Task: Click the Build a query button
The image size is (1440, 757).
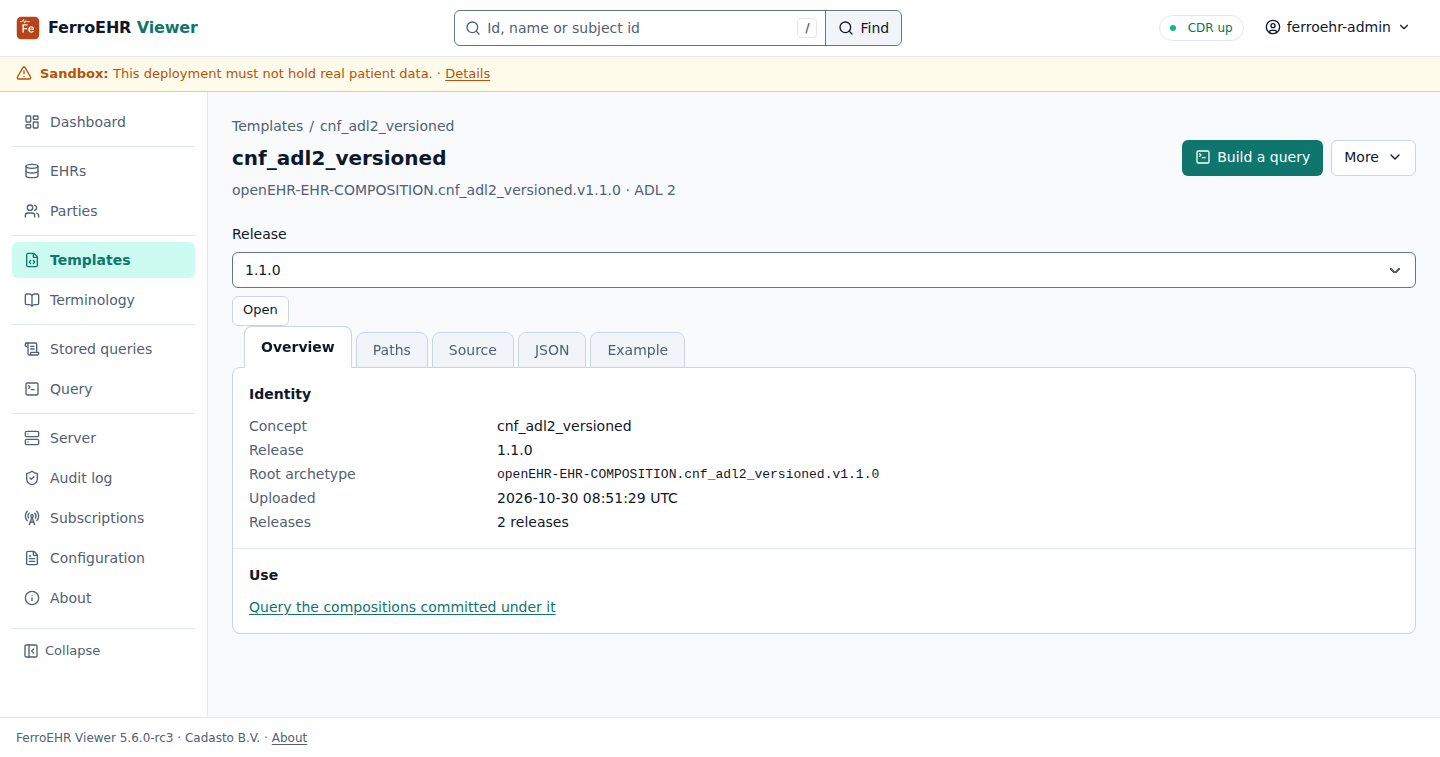Action: click(x=1252, y=157)
